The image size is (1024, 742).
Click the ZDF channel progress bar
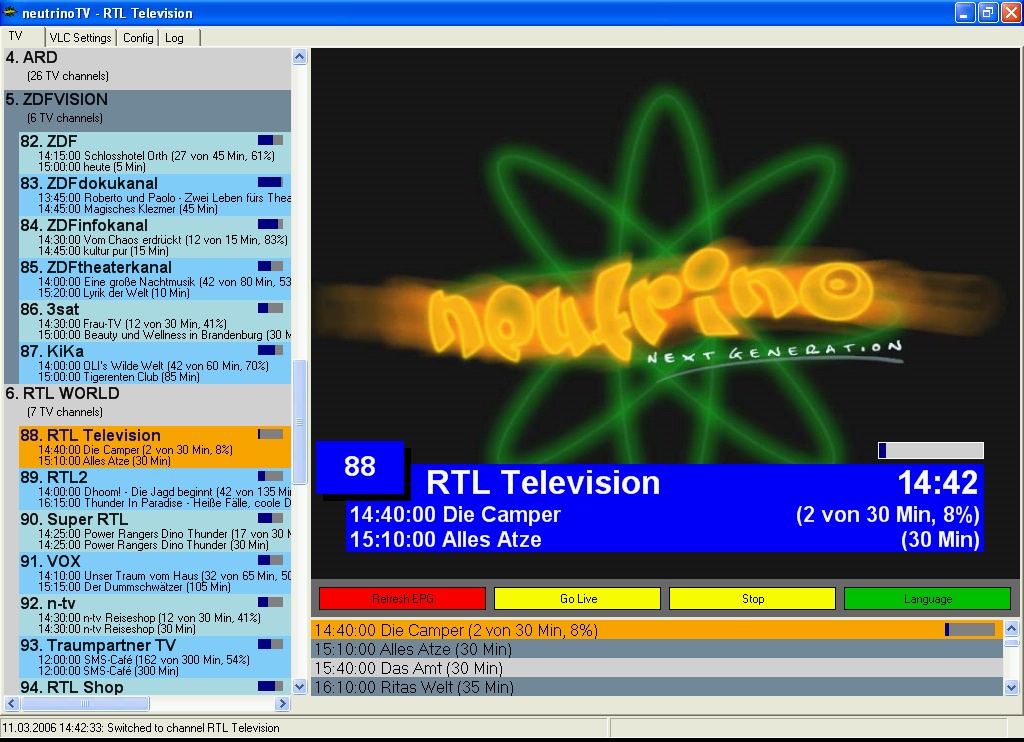[x=270, y=140]
